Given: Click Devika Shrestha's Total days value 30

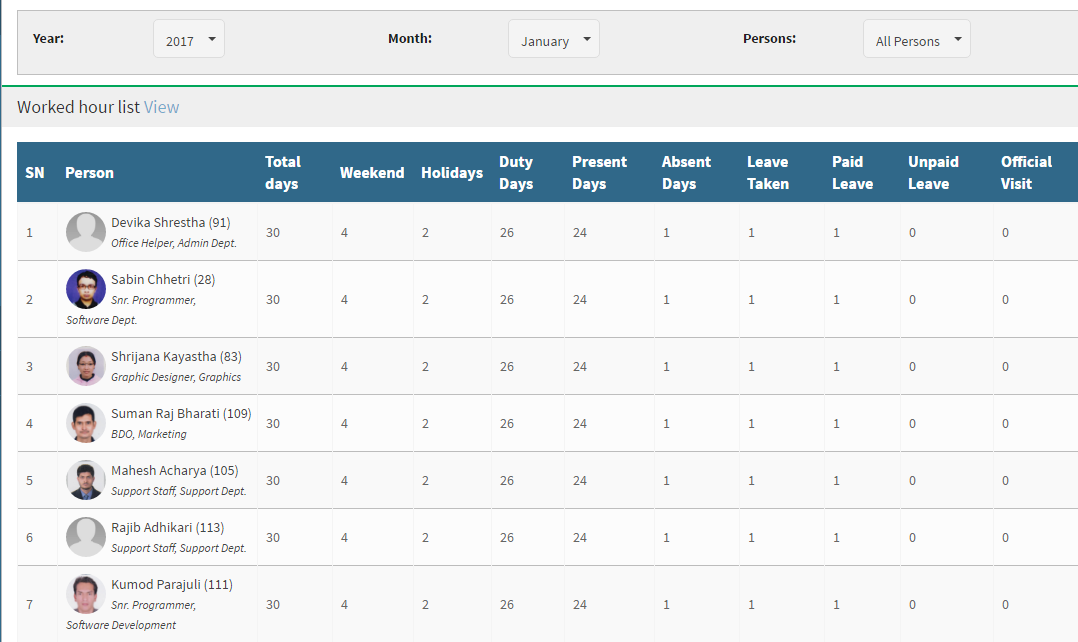Looking at the screenshot, I should click(x=273, y=232).
